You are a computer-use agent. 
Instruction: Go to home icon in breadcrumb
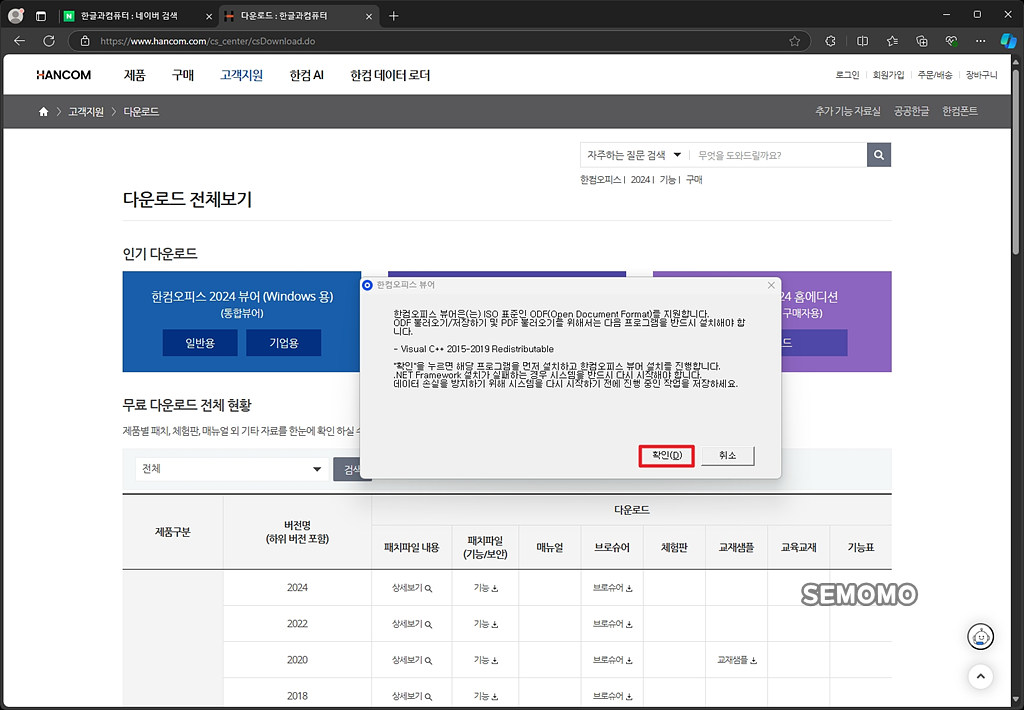tap(43, 112)
